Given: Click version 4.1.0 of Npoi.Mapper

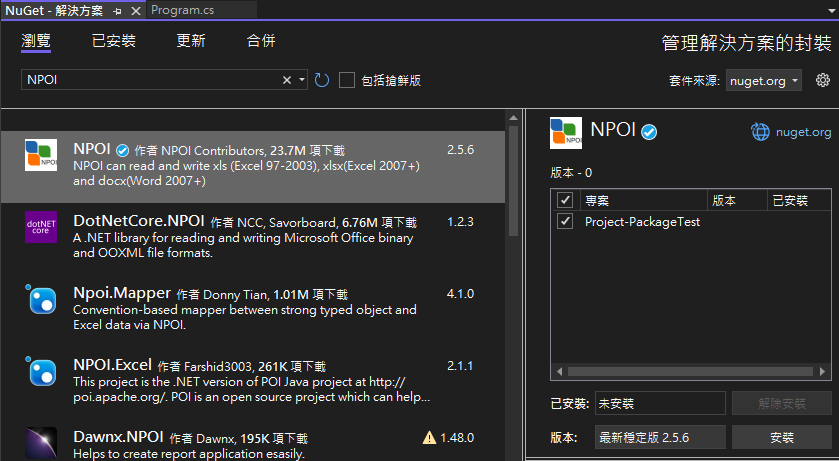Looking at the screenshot, I should (461, 294).
